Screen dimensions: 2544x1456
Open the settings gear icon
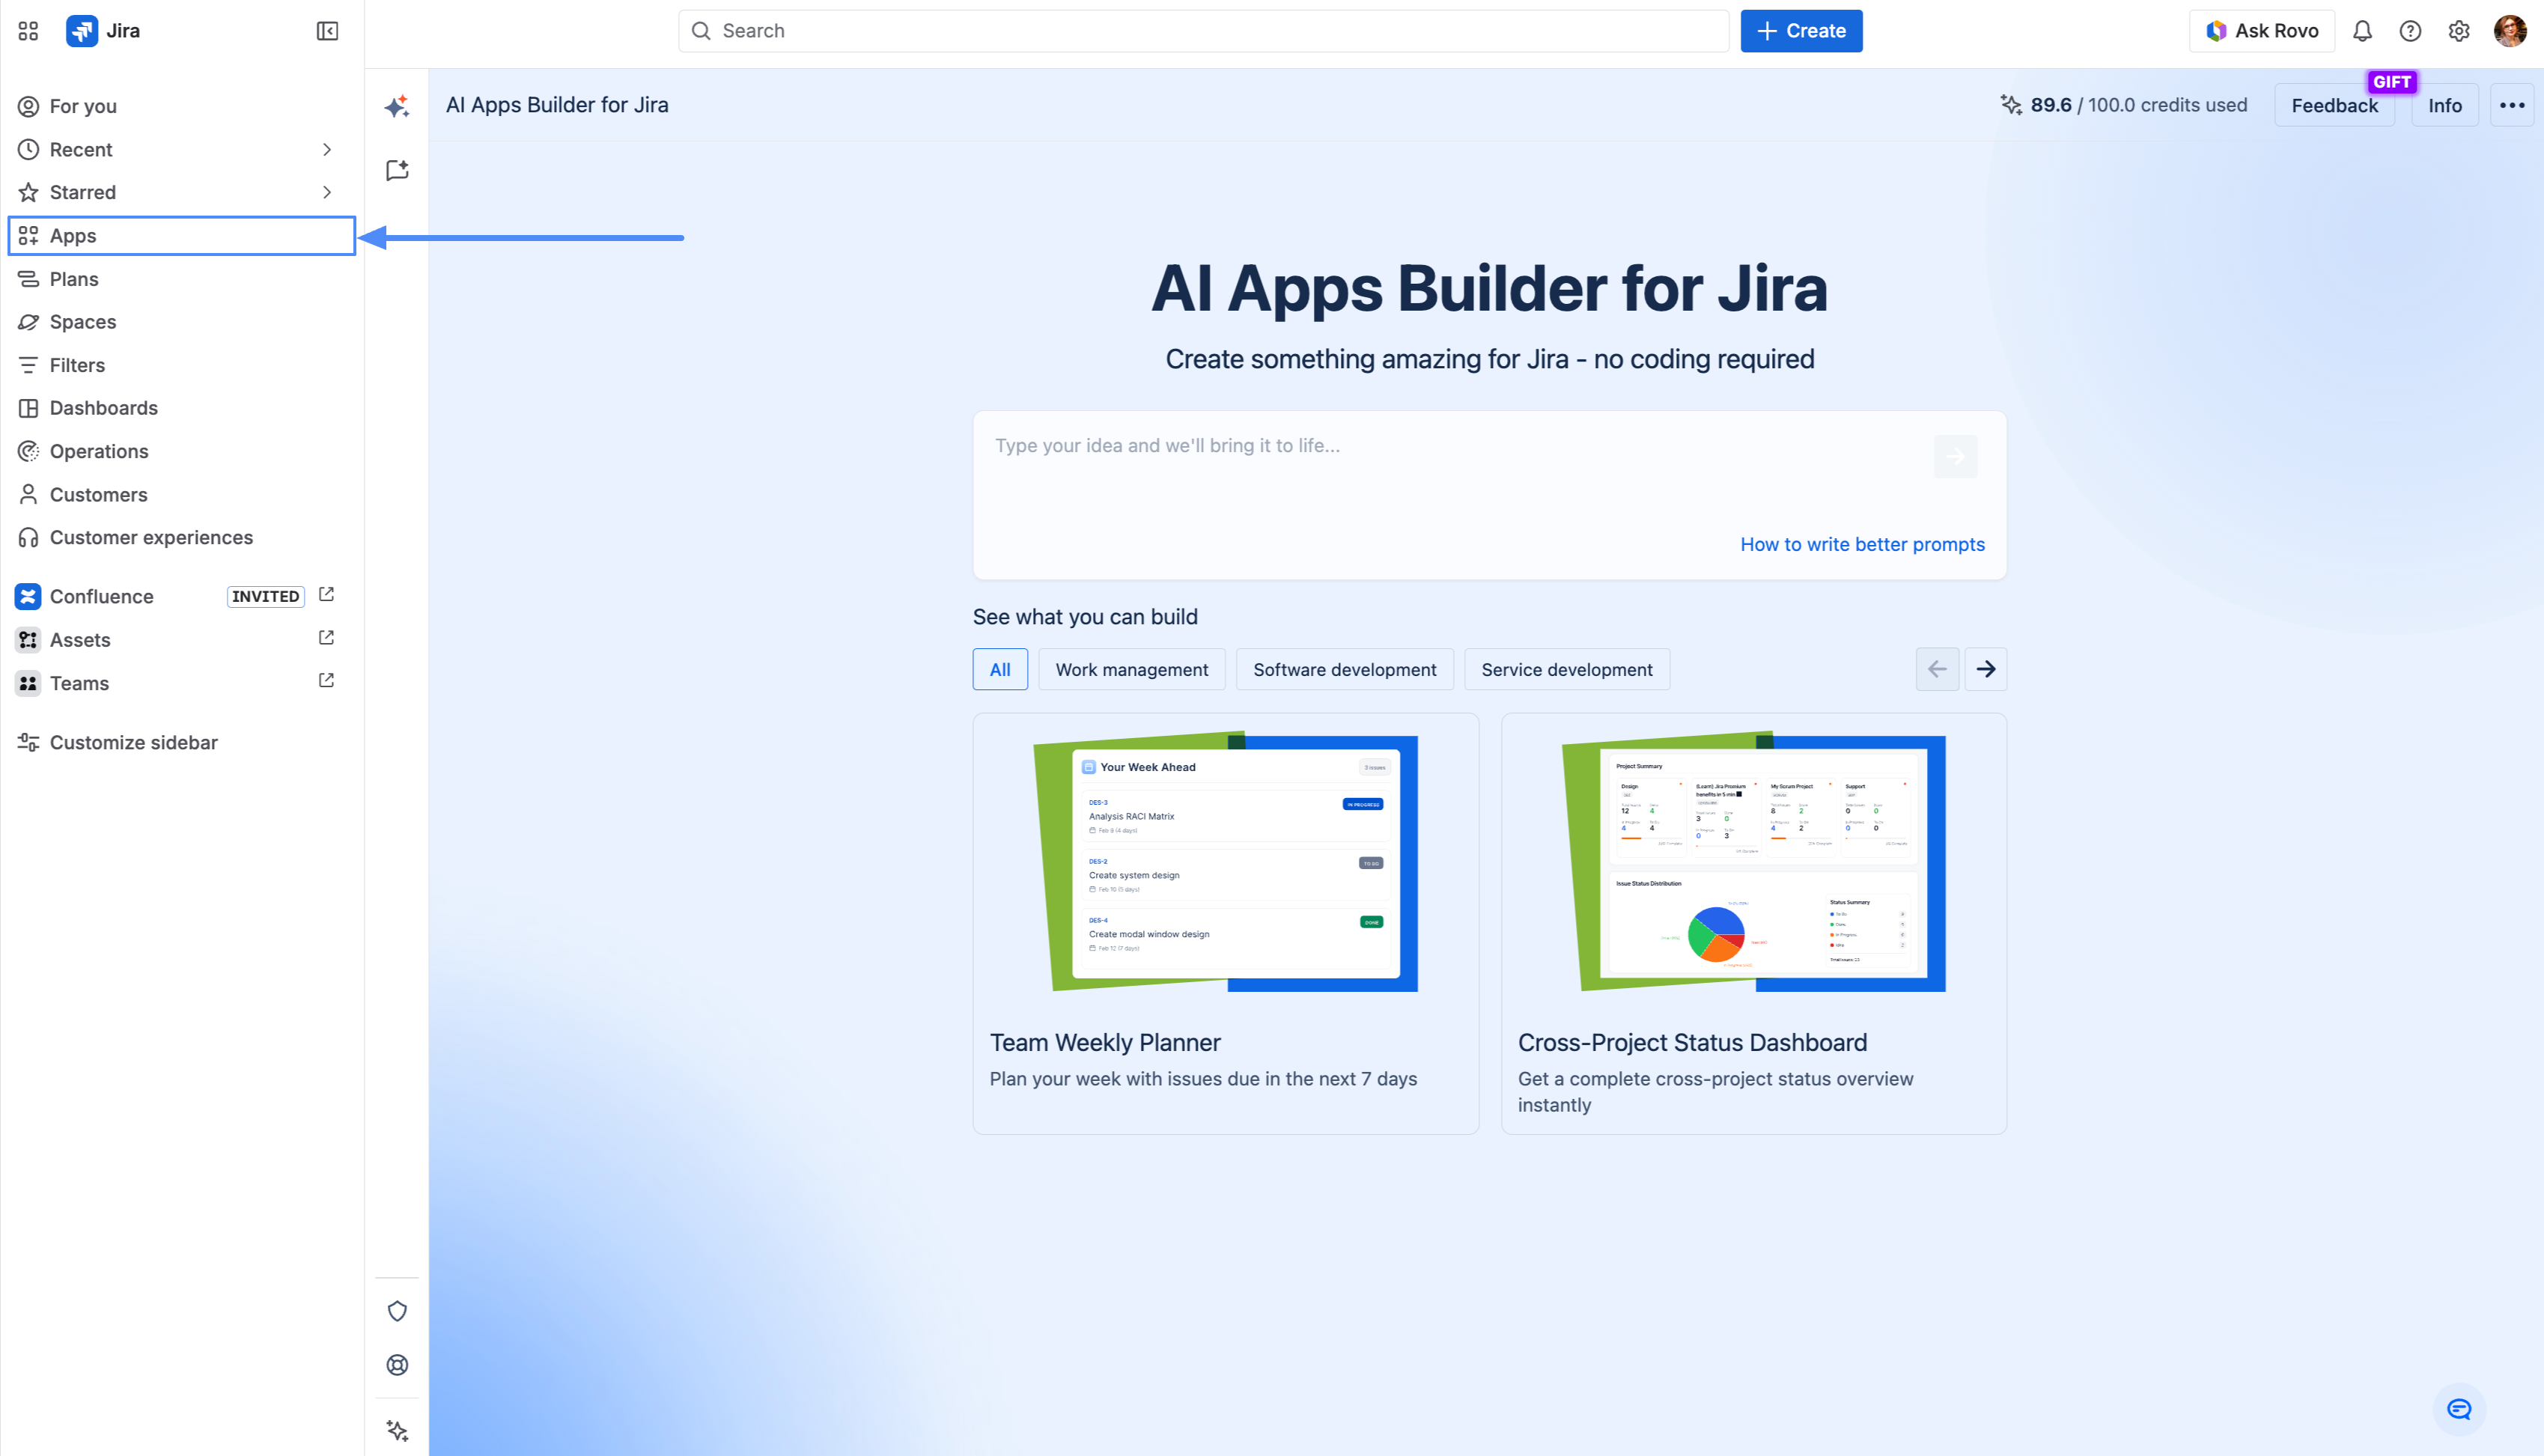(2459, 31)
